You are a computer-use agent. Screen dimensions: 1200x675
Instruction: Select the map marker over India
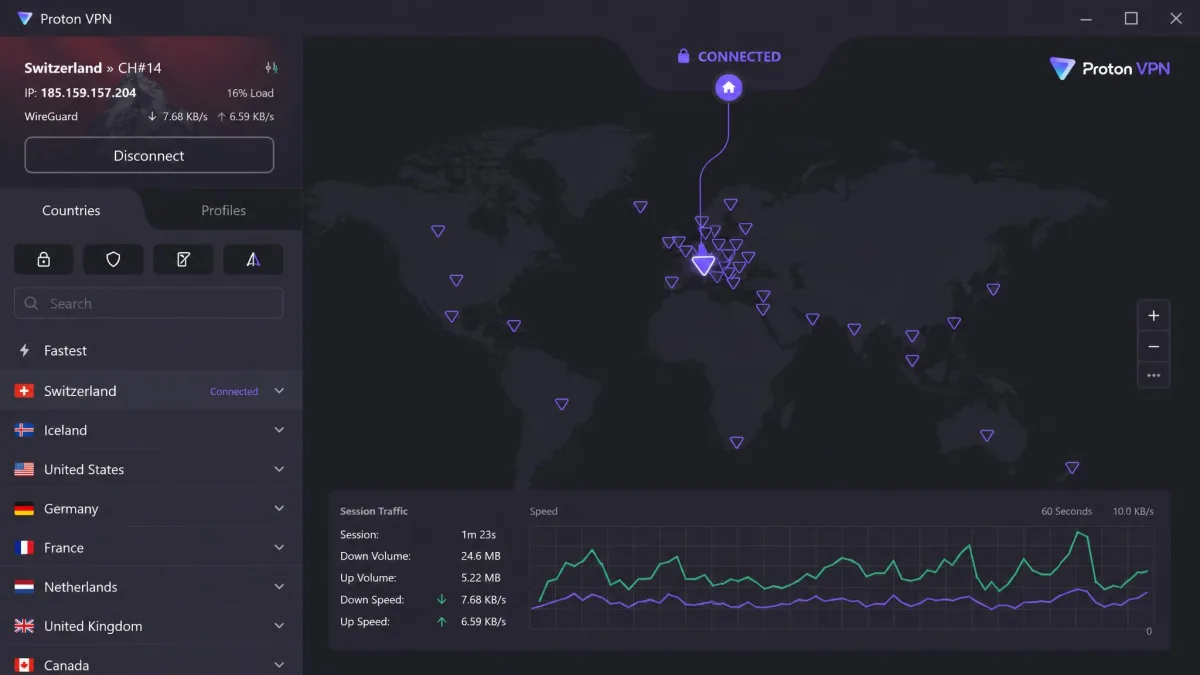pos(854,329)
